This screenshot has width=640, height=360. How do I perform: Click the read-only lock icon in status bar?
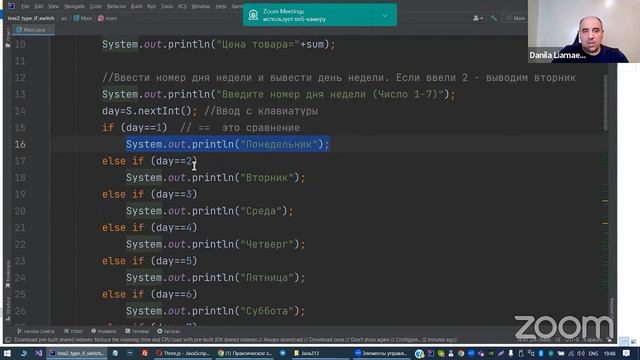pos(609,340)
